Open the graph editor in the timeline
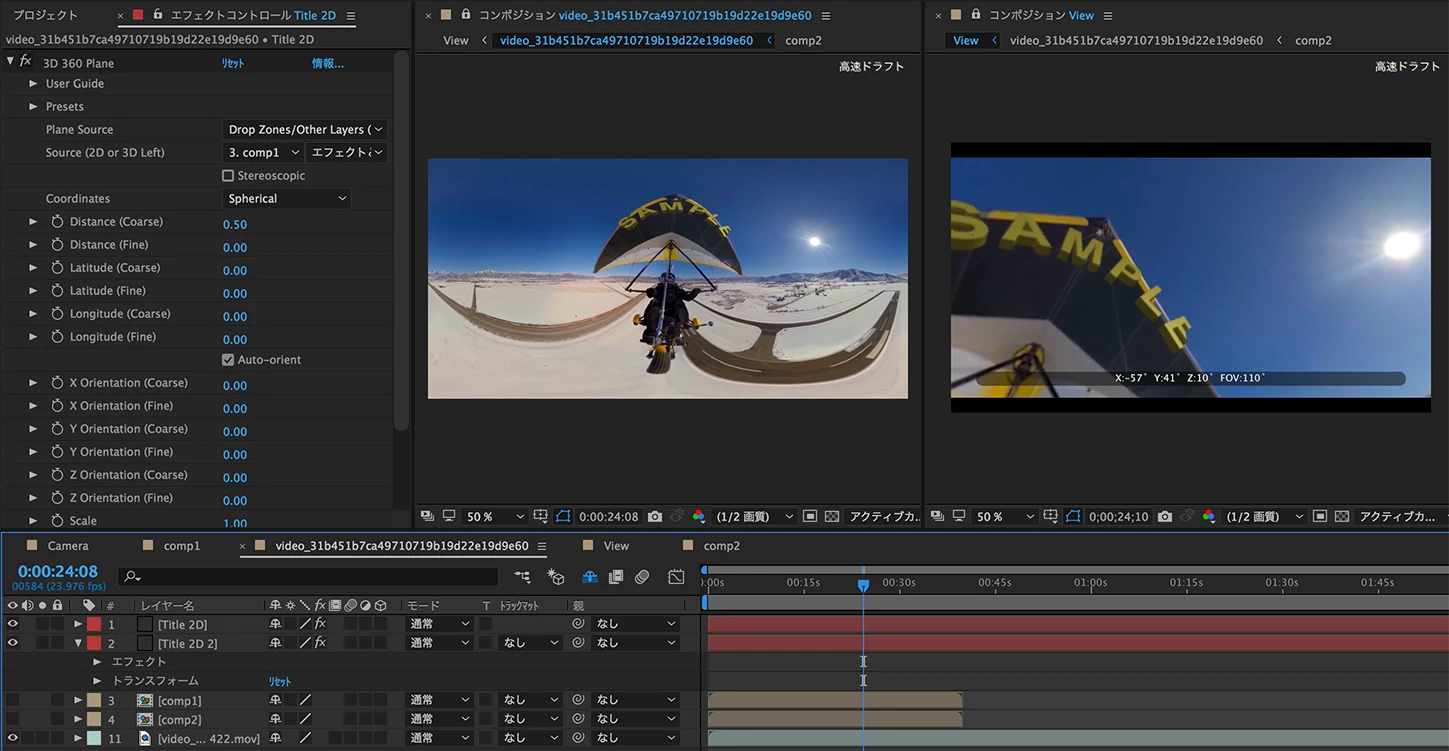Viewport: 1449px width, 751px height. pos(676,577)
